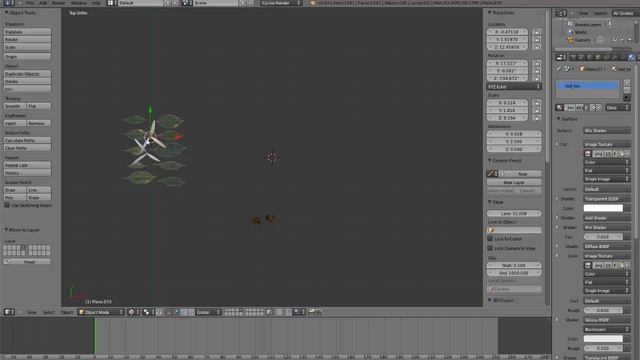Open the Diffuse BSDF shader dropdown
640x360 pixels.
(x=607, y=247)
